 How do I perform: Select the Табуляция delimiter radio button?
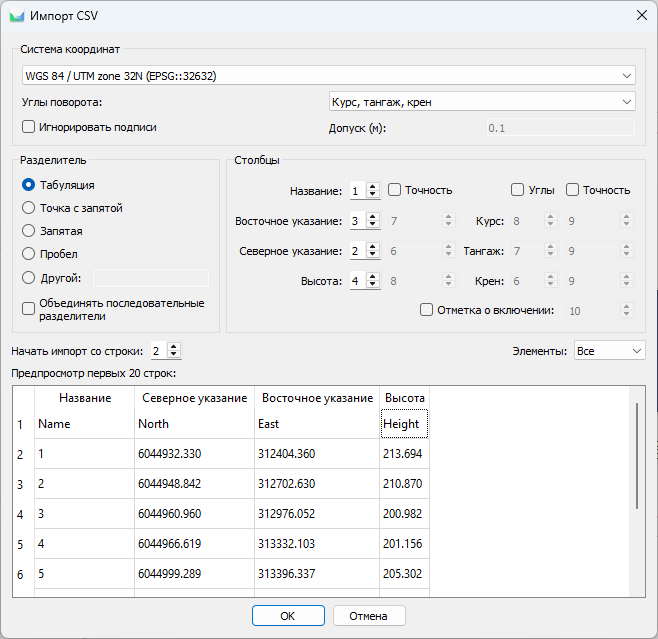point(28,185)
